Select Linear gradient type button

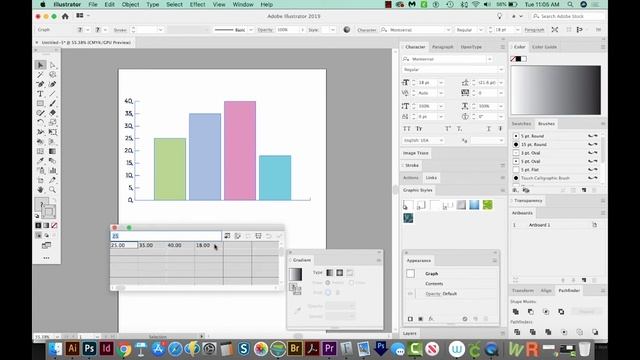click(329, 273)
